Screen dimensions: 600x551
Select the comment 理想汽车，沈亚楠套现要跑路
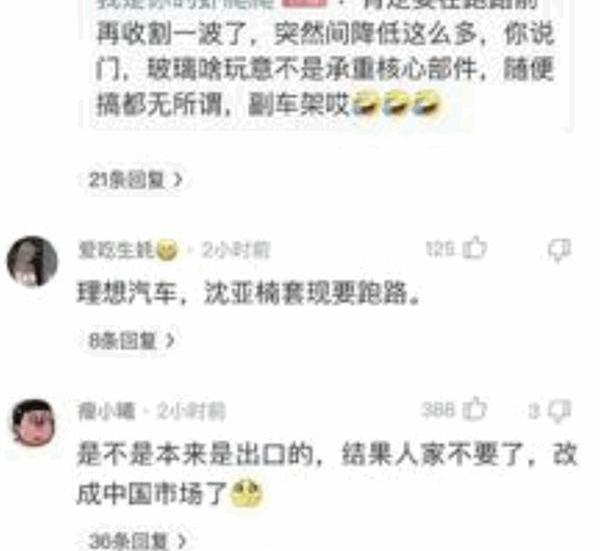click(248, 294)
